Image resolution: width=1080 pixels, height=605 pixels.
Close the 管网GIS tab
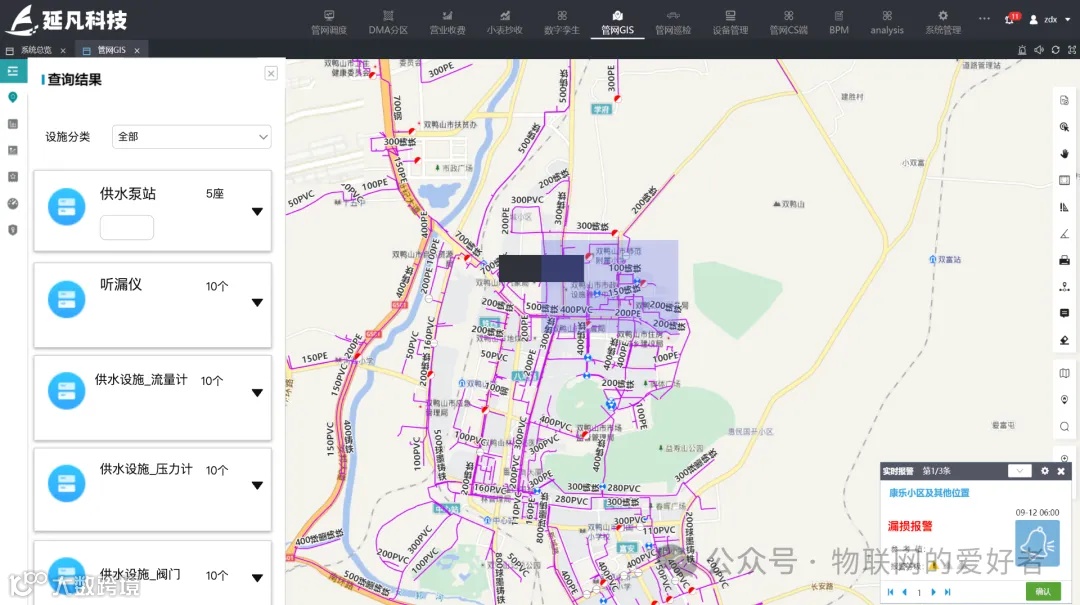137,50
